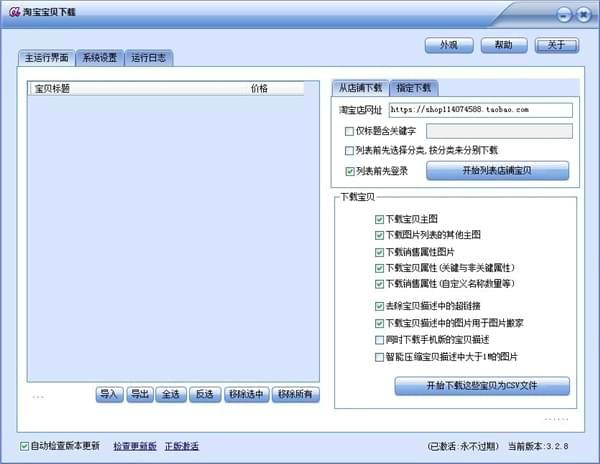Viewport: 600px width, 464px height.
Task: Enable 智能压缩宝贝描述中大于1M的图片 checkbox
Action: [379, 357]
